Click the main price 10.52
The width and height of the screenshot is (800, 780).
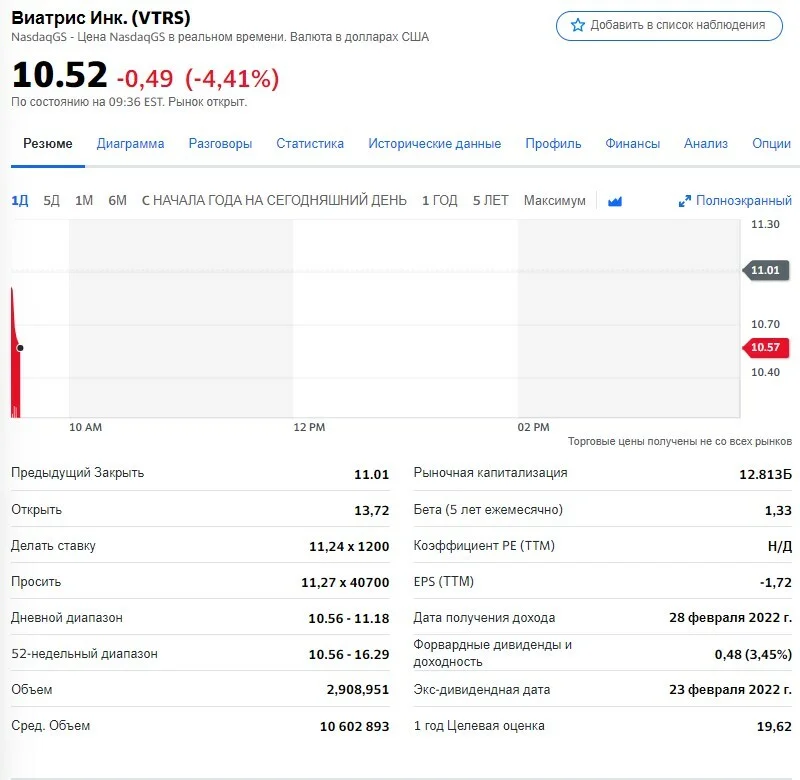pyautogui.click(x=60, y=74)
